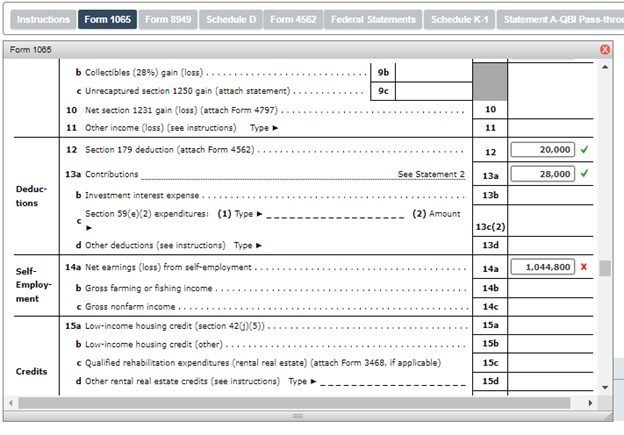
Task: Click the vertical scrollbar down arrow
Action: (x=605, y=387)
